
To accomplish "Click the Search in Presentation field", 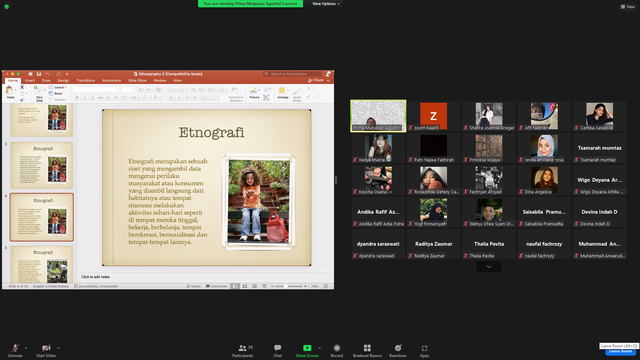I will (x=292, y=74).
